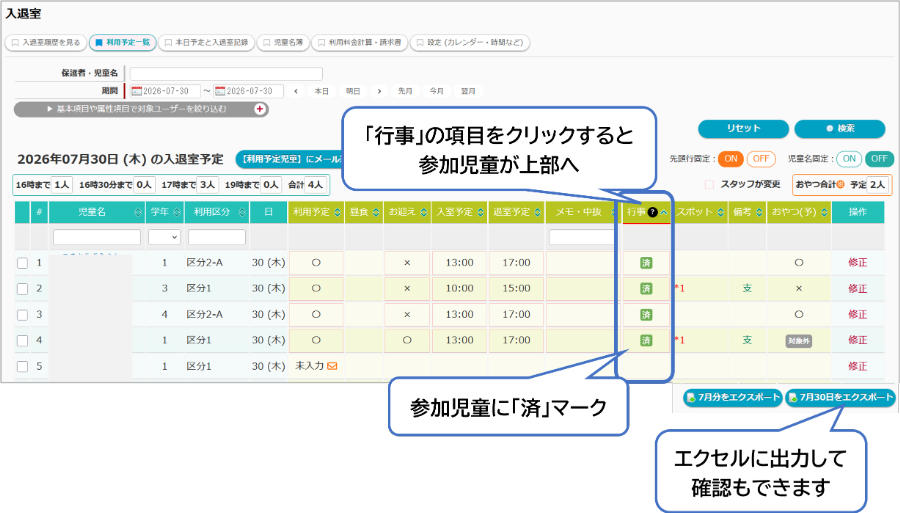
Task: Click the help question mark beside 行事 header
Action: click(652, 212)
